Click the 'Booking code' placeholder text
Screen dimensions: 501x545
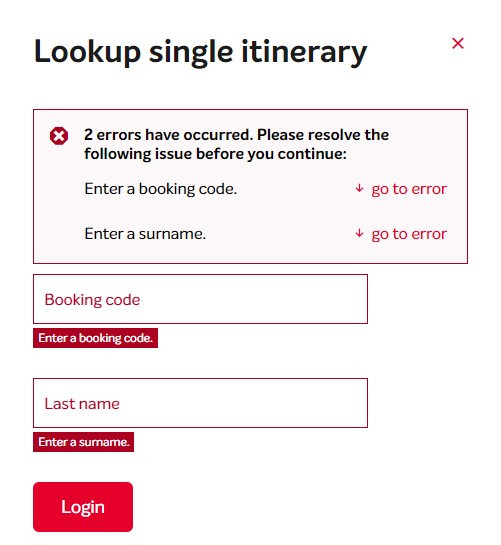click(92, 300)
